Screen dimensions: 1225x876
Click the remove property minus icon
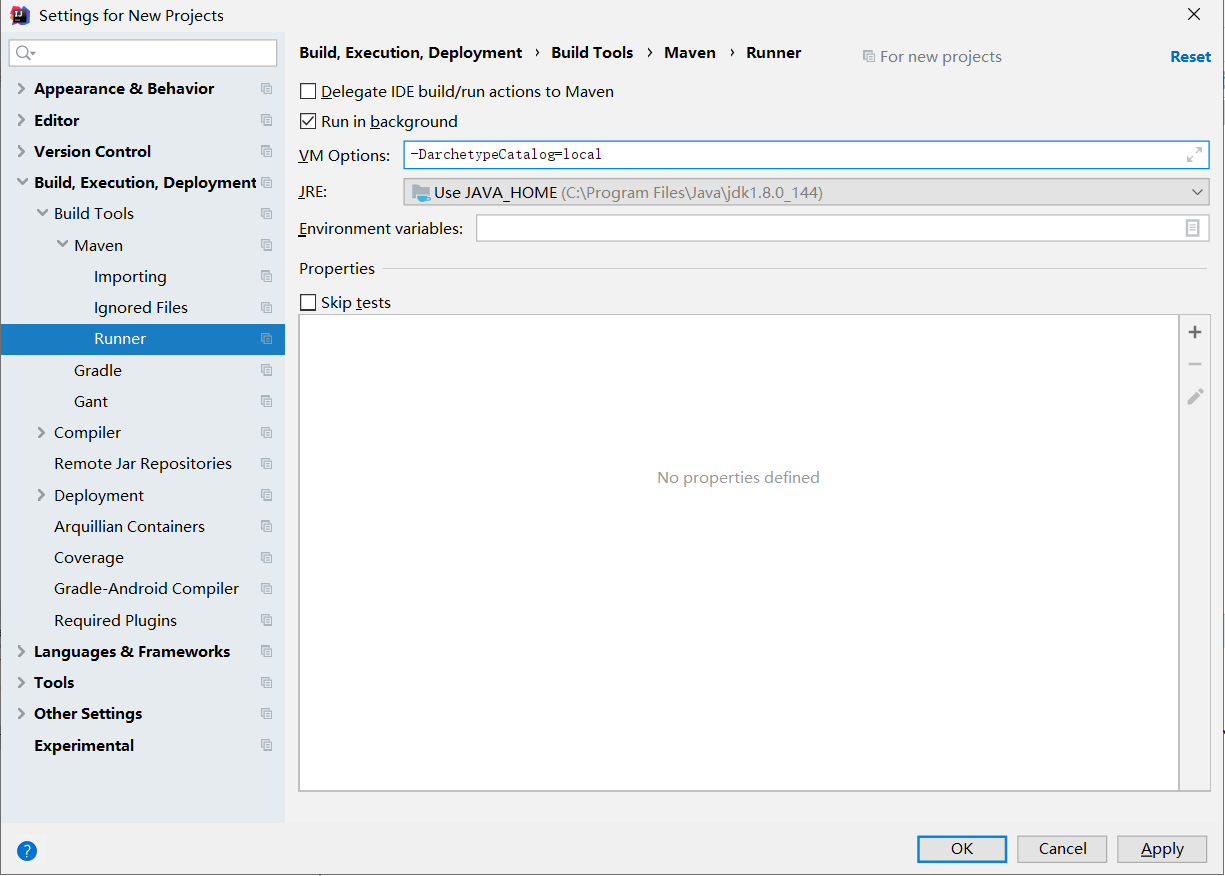(x=1195, y=363)
